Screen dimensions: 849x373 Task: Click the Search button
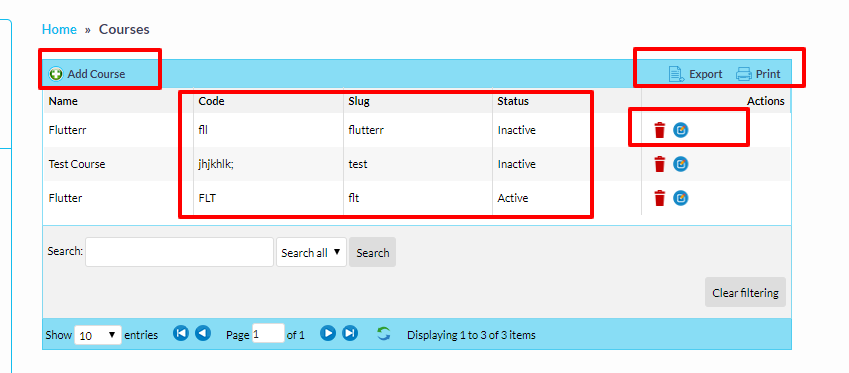tap(373, 252)
